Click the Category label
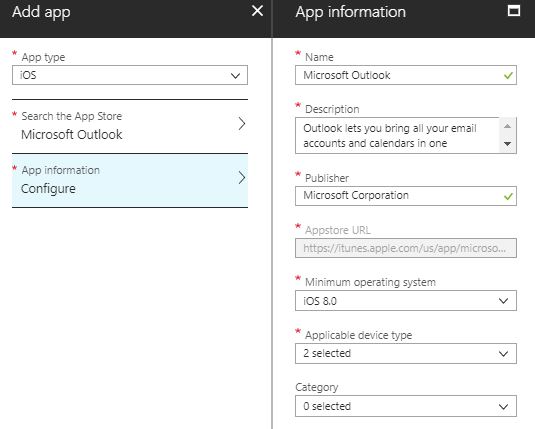Image resolution: width=535 pixels, height=429 pixels. tap(317, 387)
